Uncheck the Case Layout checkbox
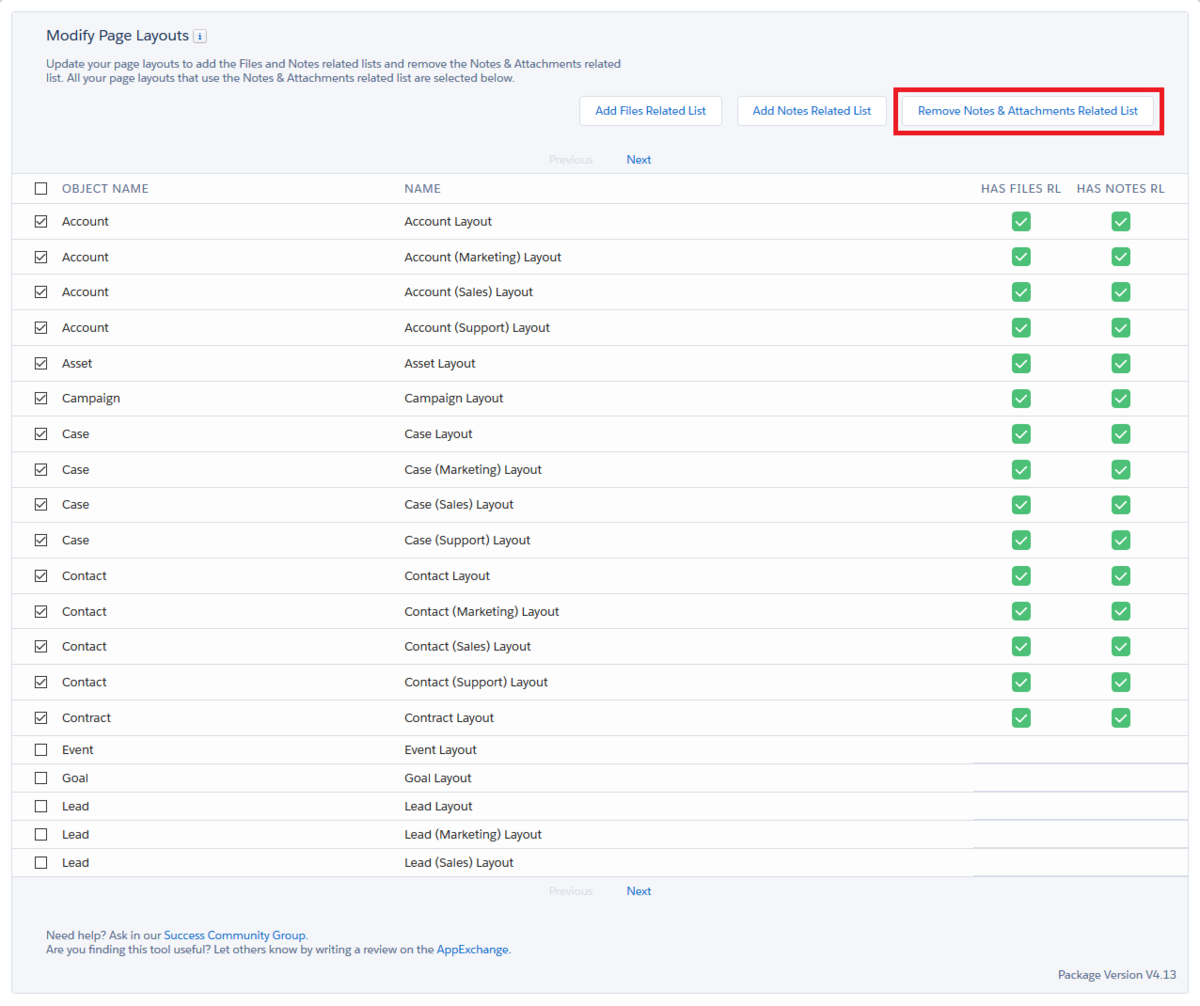The height and width of the screenshot is (1006, 1200). point(41,434)
